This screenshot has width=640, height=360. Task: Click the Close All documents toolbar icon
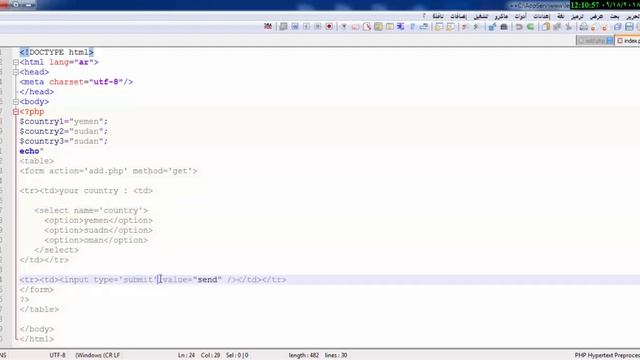click(x=594, y=27)
